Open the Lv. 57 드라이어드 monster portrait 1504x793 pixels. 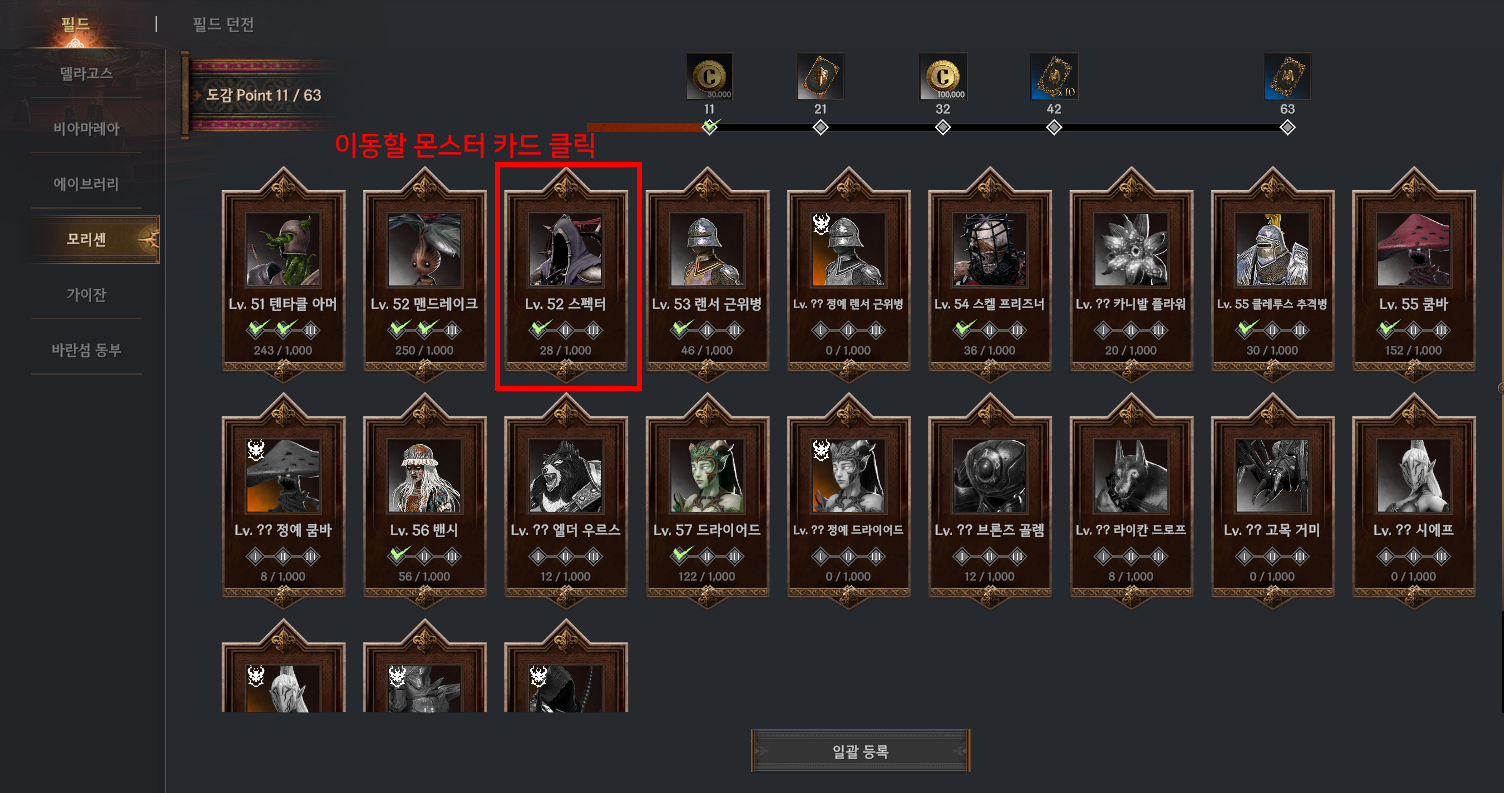tap(709, 476)
